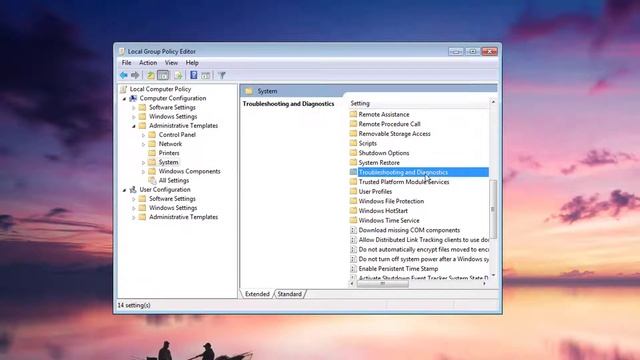640x360 pixels.
Task: Click the list's scroll-up arrow
Action: 493,102
